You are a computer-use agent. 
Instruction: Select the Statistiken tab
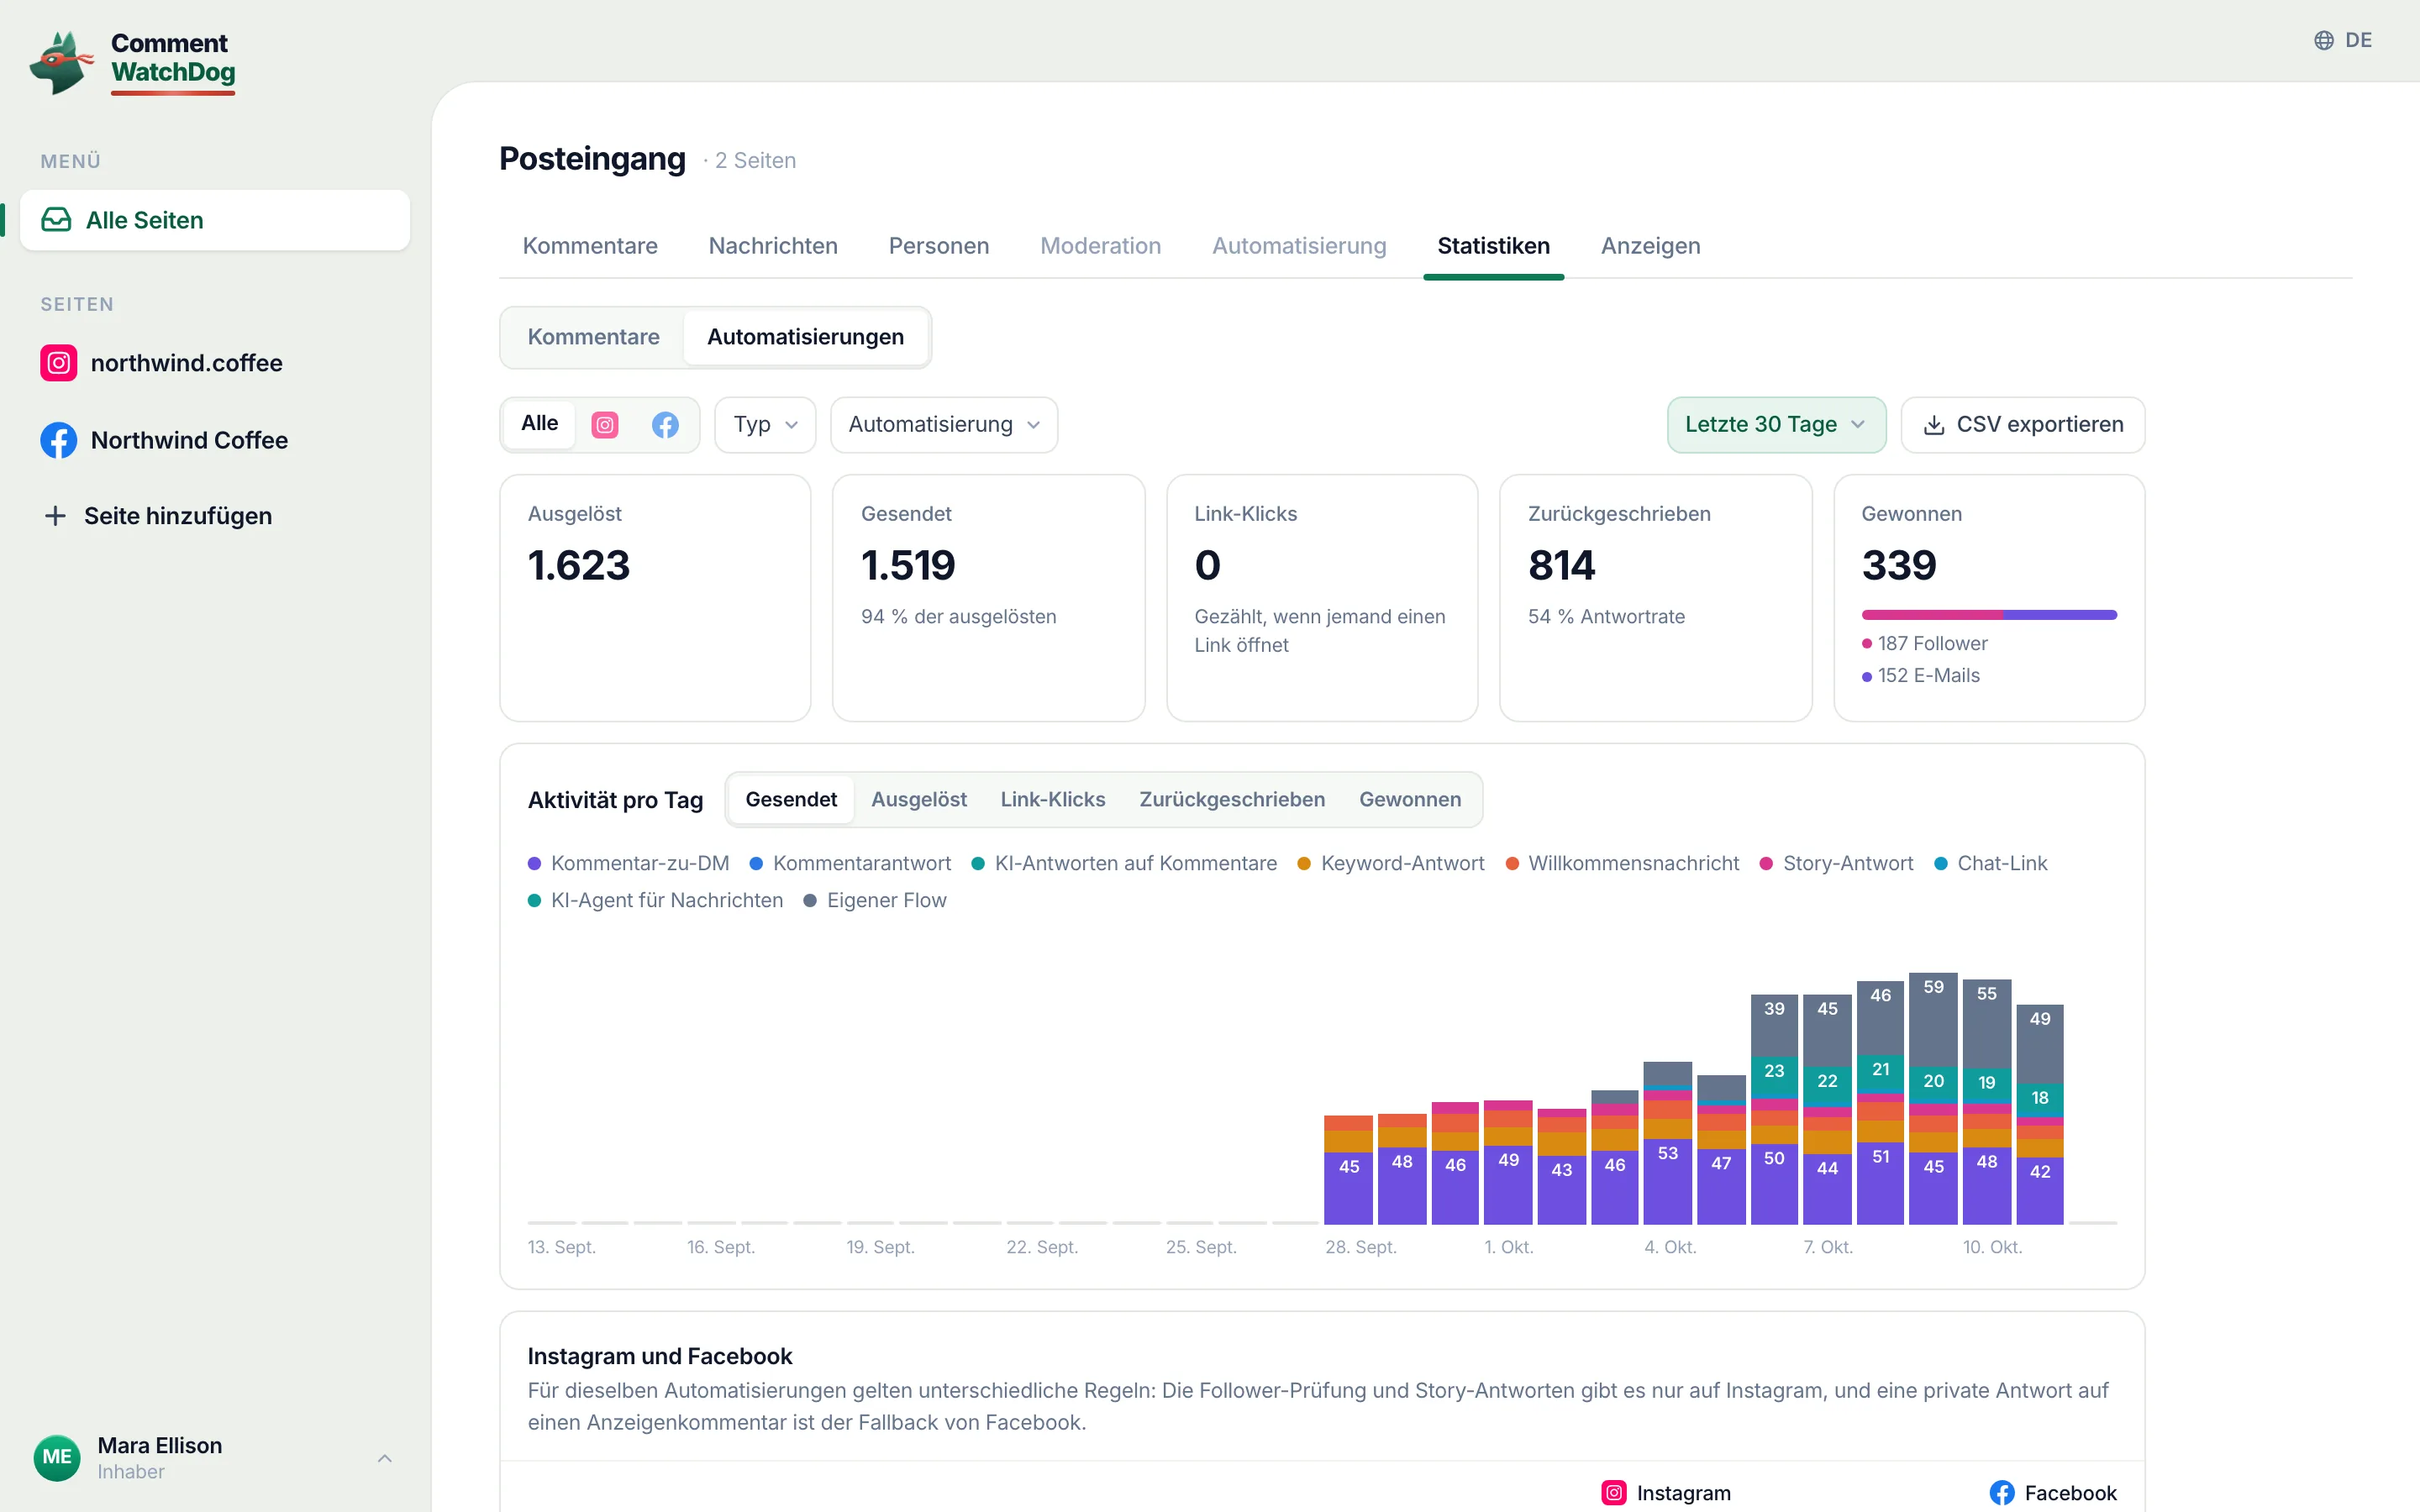tap(1493, 246)
